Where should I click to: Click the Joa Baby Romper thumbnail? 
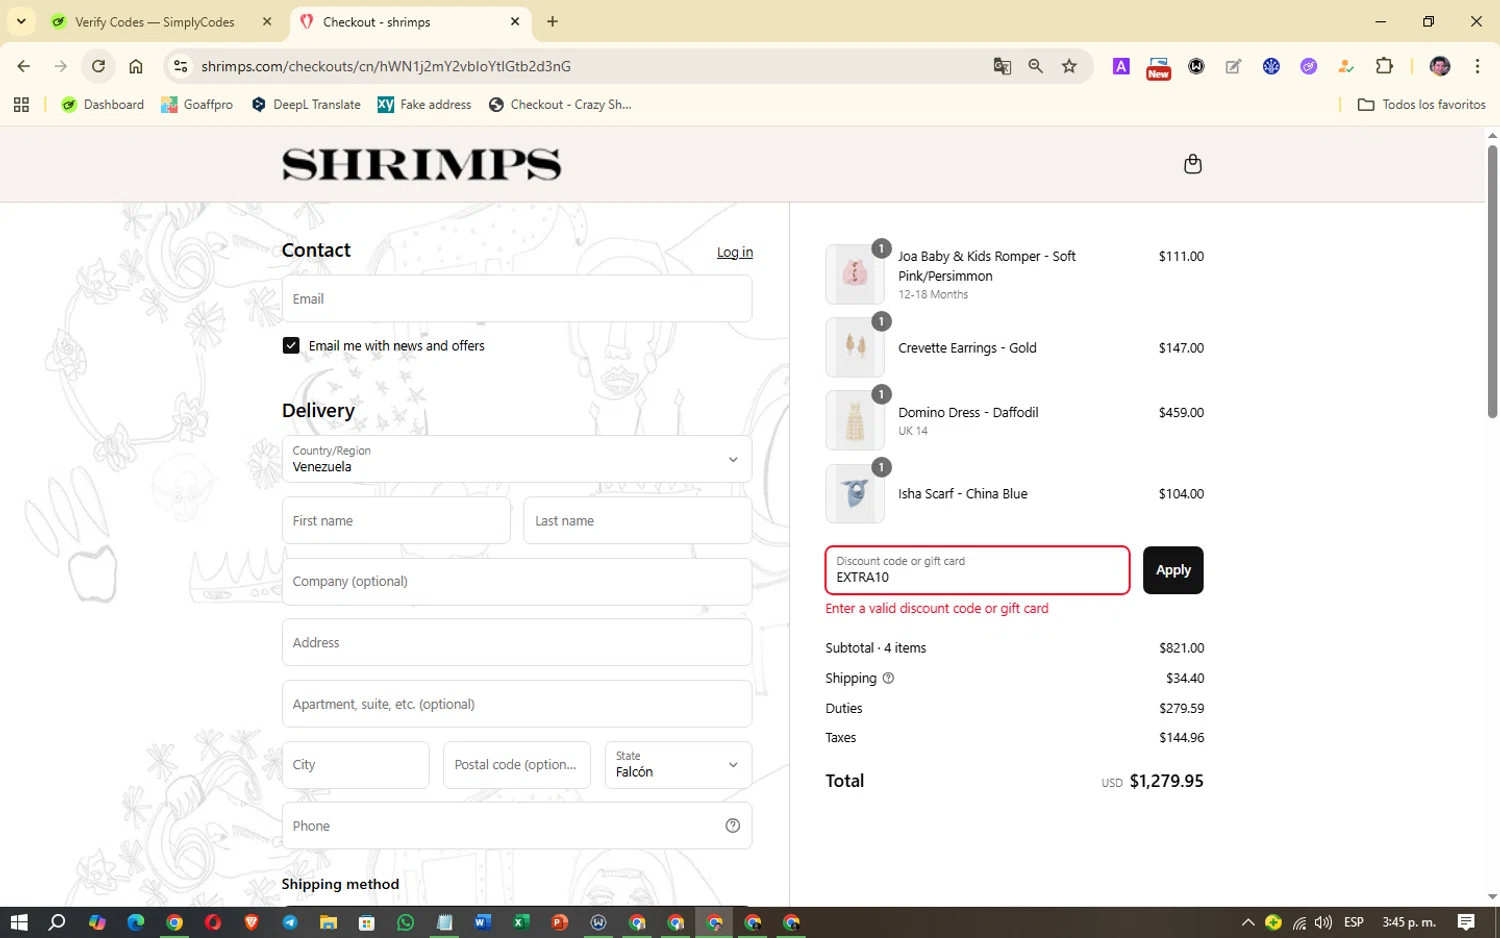tap(855, 274)
